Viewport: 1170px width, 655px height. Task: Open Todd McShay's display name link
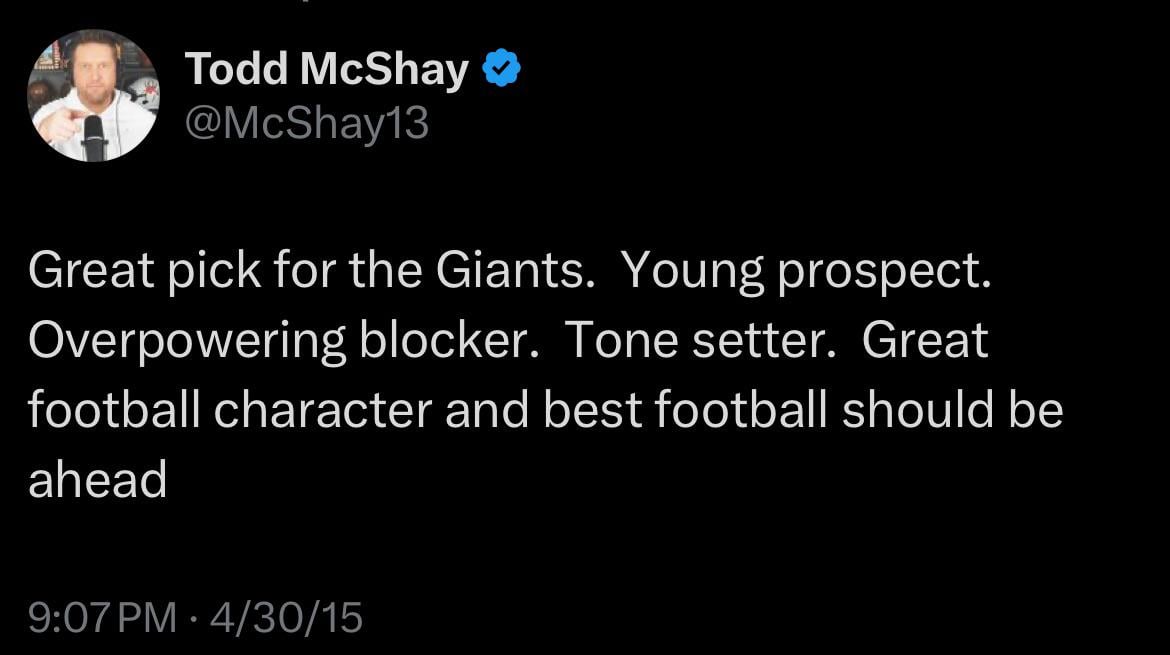click(x=326, y=66)
